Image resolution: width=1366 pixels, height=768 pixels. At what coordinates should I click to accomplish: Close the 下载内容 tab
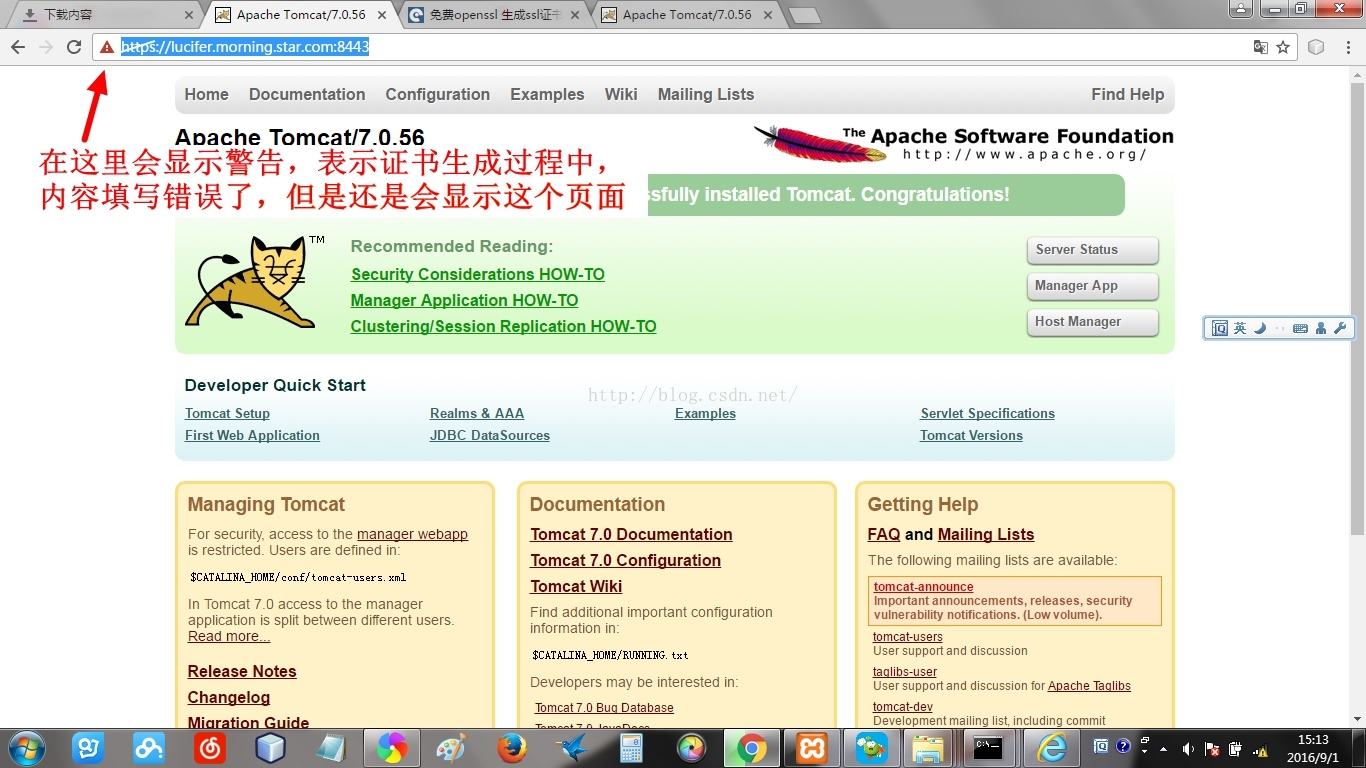click(x=190, y=15)
